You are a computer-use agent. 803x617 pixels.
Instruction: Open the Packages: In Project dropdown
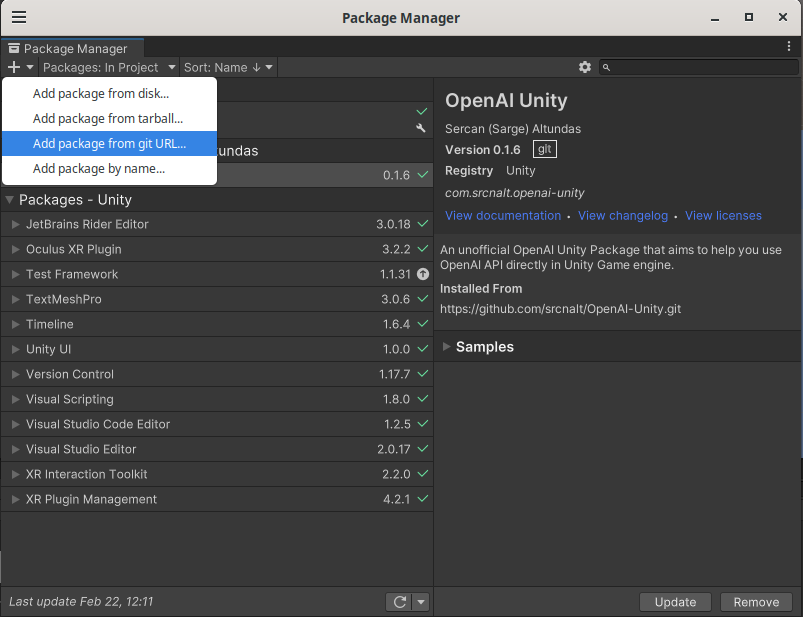coord(108,67)
